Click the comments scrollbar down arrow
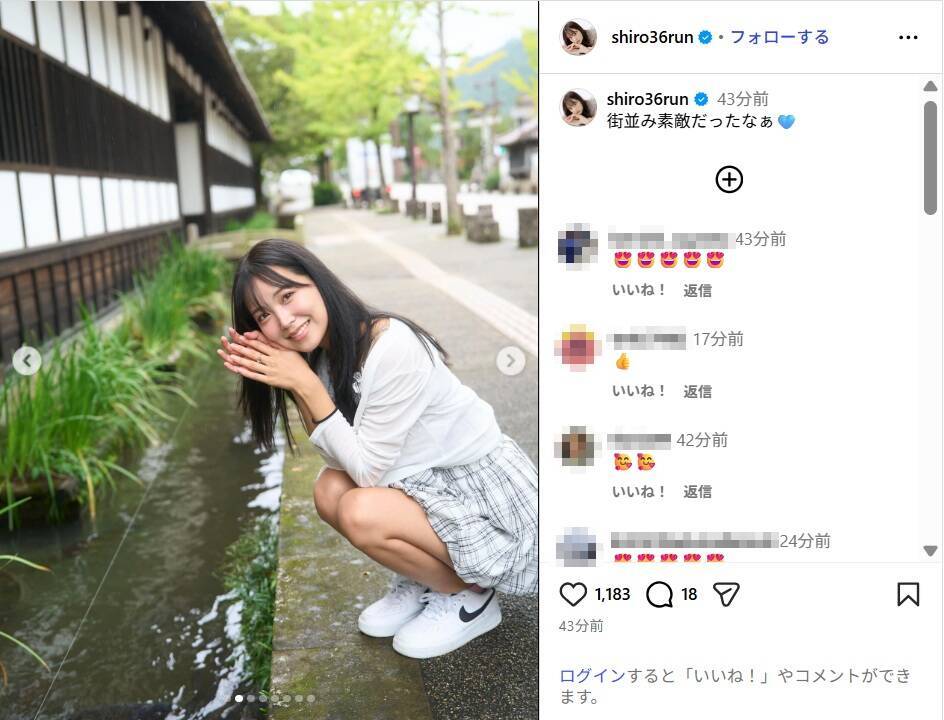 click(x=930, y=551)
